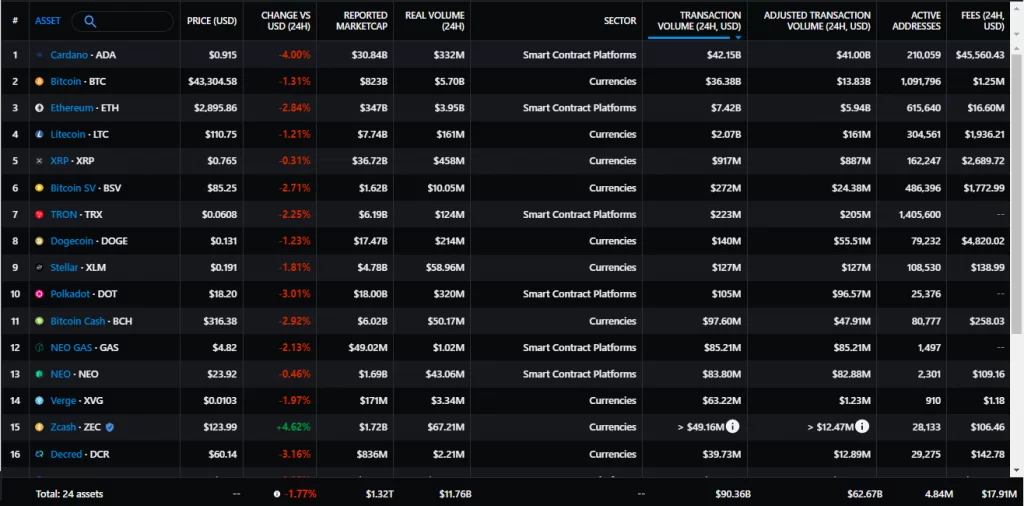Viewport: 1024px width, 506px height.
Task: Click the TRON red coin icon
Action: point(39,214)
